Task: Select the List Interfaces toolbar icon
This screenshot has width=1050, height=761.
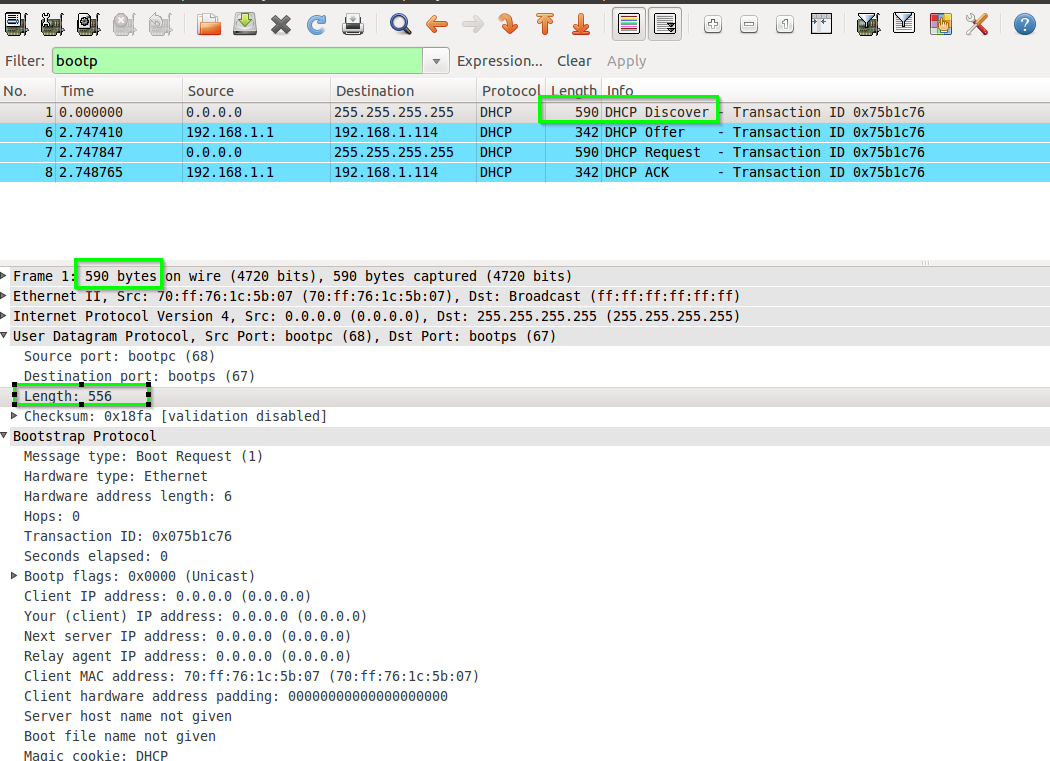Action: pyautogui.click(x=16, y=24)
